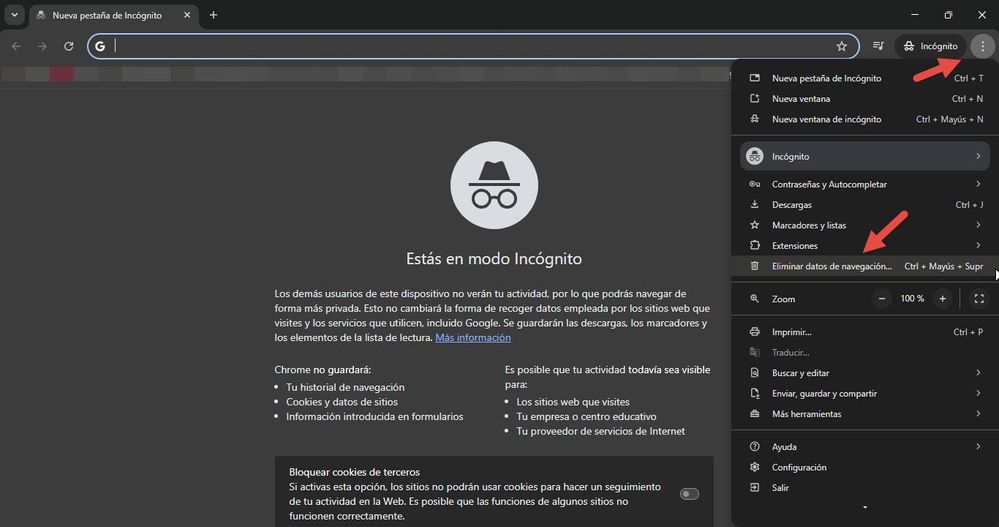
Task: Open the three-dot Chrome menu button
Action: pyautogui.click(x=982, y=46)
